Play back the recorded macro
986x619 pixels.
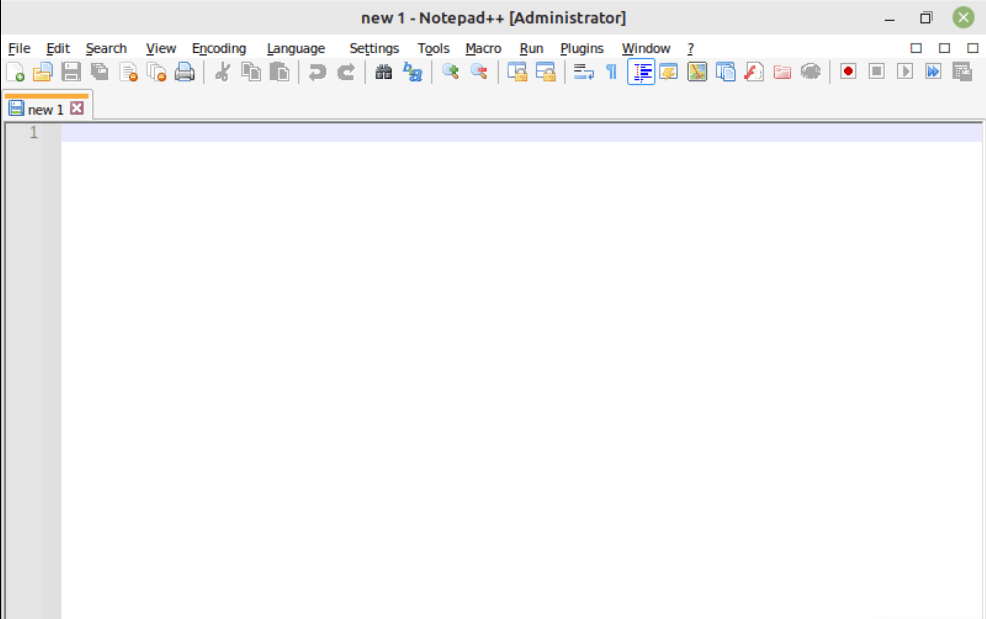904,72
